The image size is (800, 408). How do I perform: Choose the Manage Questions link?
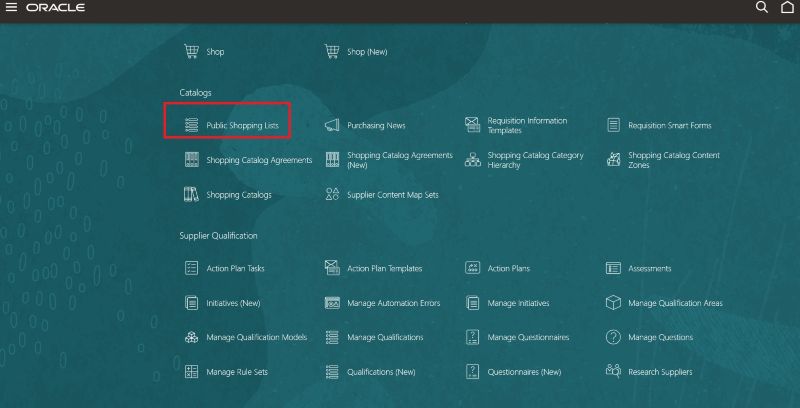click(x=661, y=337)
